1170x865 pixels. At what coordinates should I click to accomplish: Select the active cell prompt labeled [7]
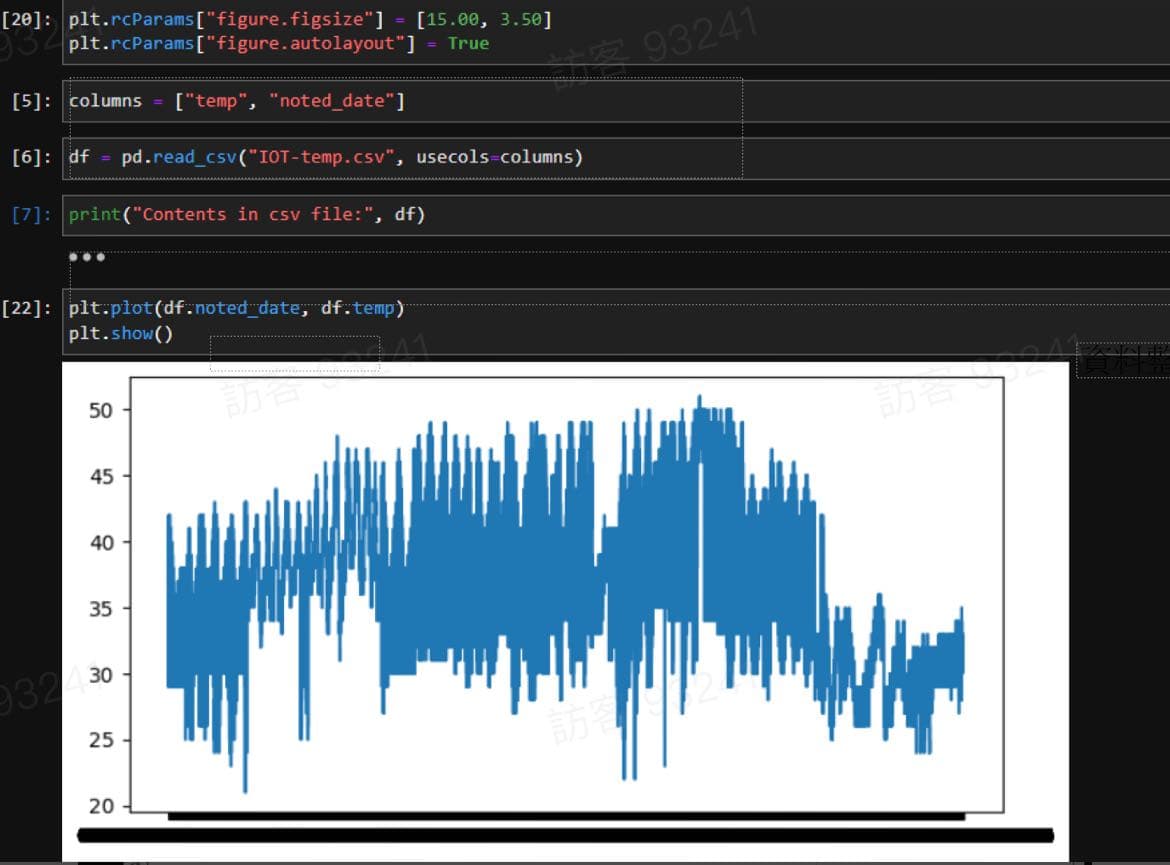(x=32, y=214)
